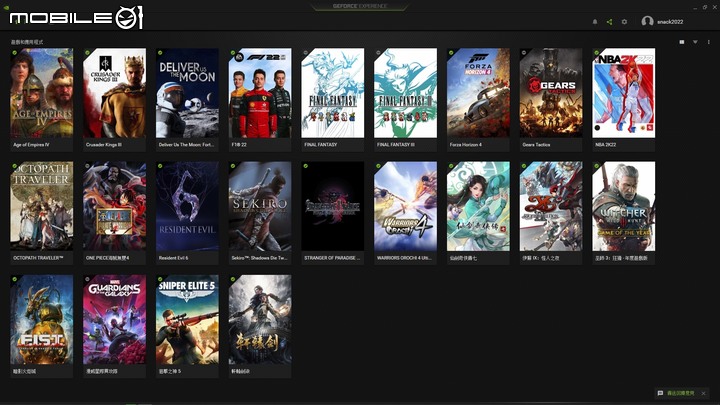Click the 'Resident Evil 6' title label

click(x=173, y=258)
